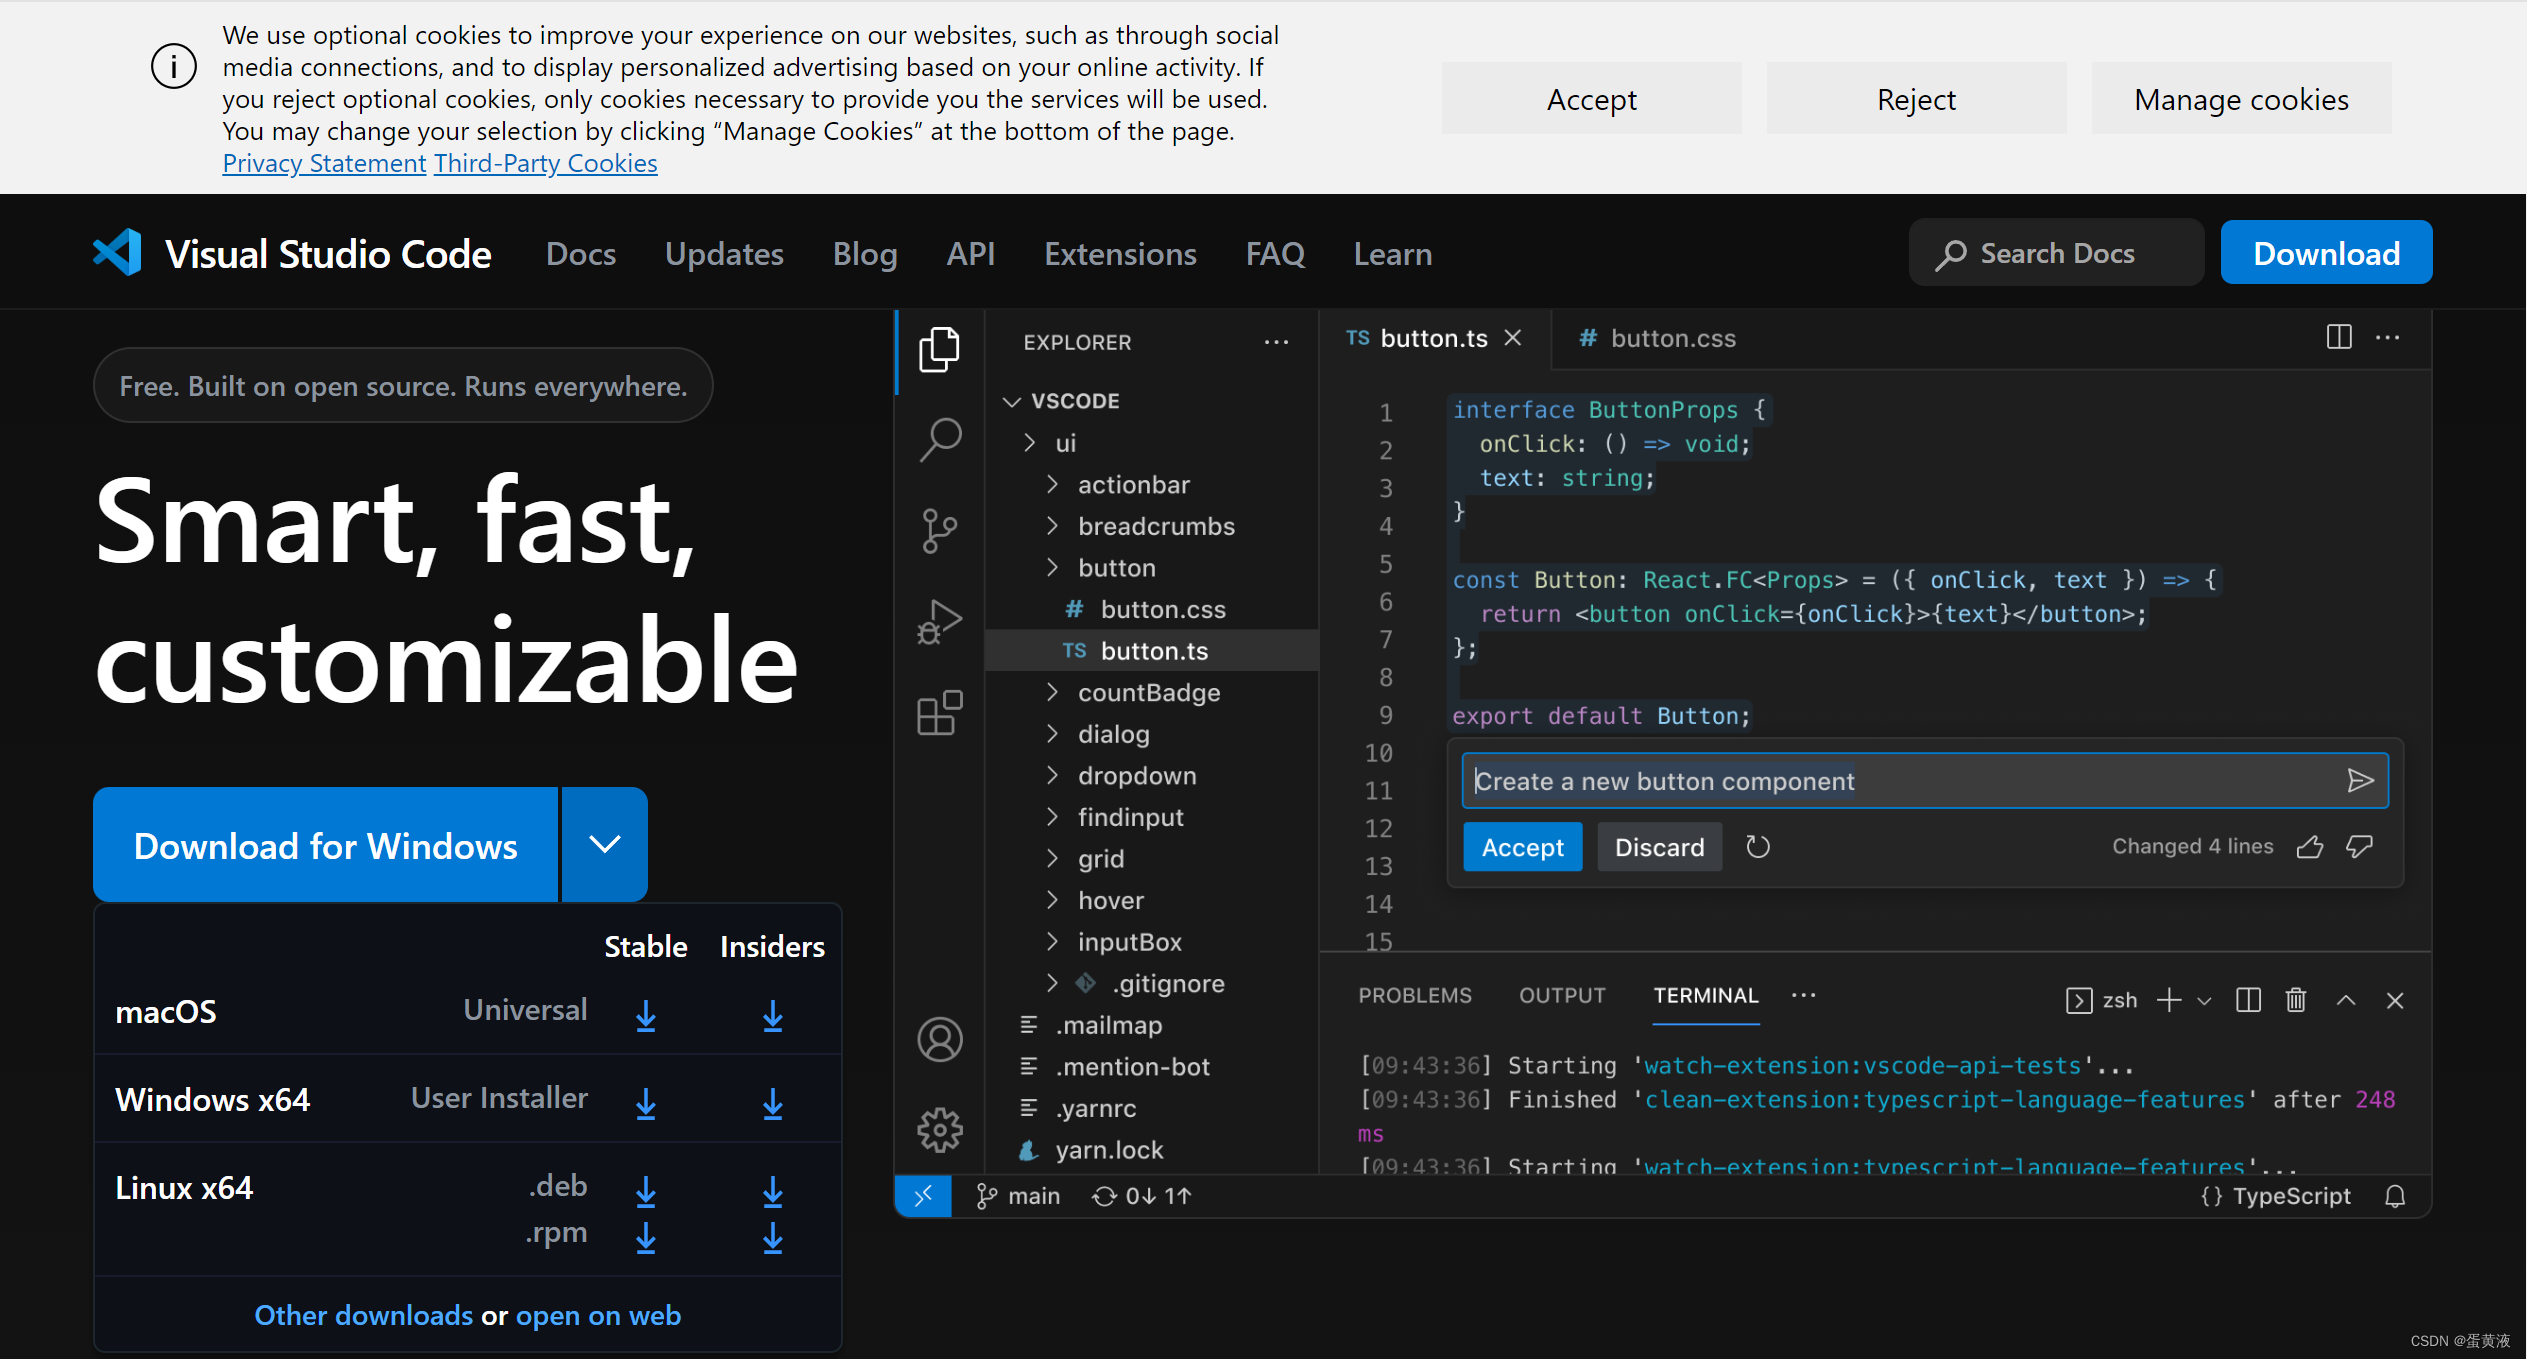Give thumbs down on the suggested change
Viewport: 2527px width, 1359px height.
pyautogui.click(x=2359, y=847)
